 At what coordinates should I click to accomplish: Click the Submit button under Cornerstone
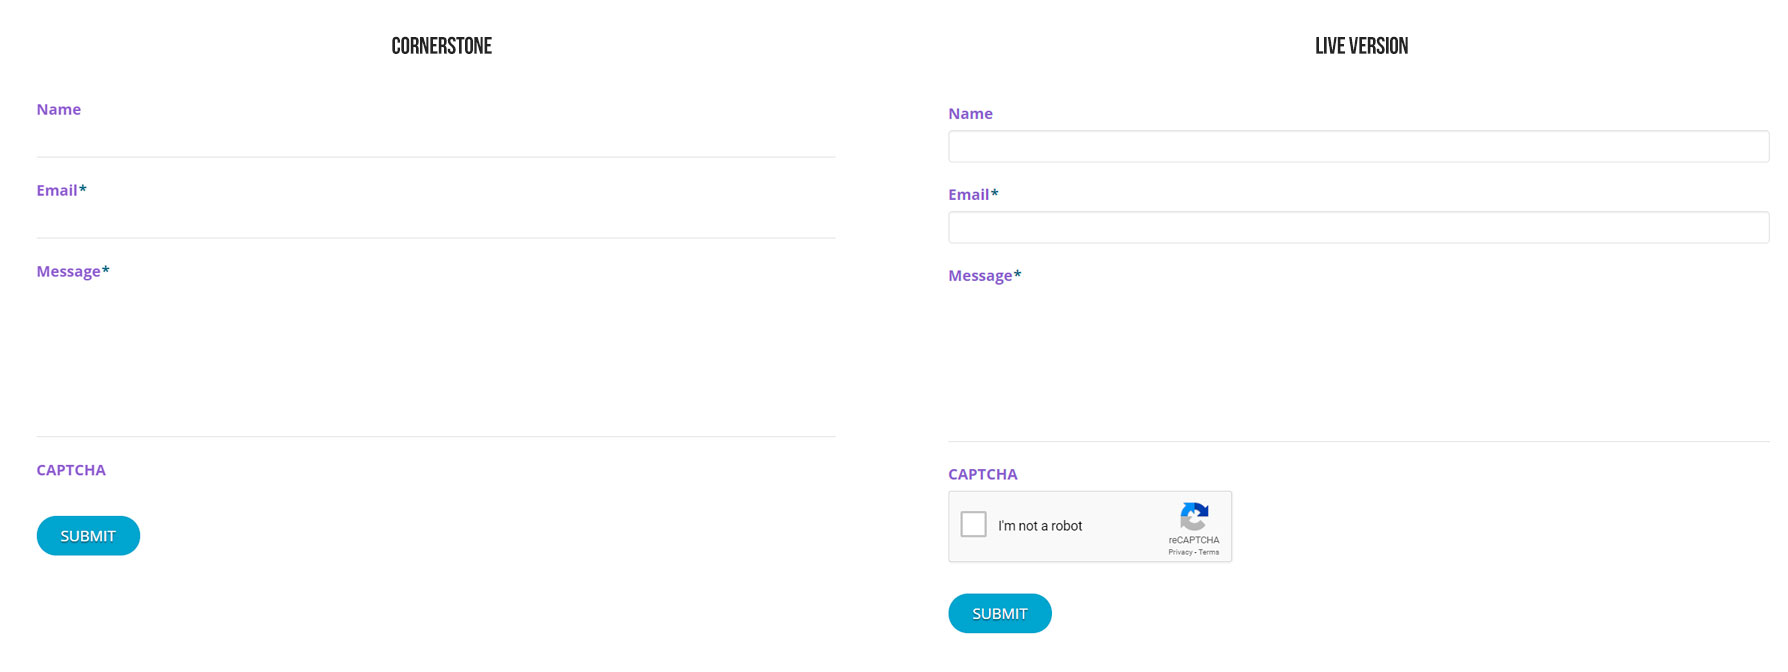coord(88,536)
